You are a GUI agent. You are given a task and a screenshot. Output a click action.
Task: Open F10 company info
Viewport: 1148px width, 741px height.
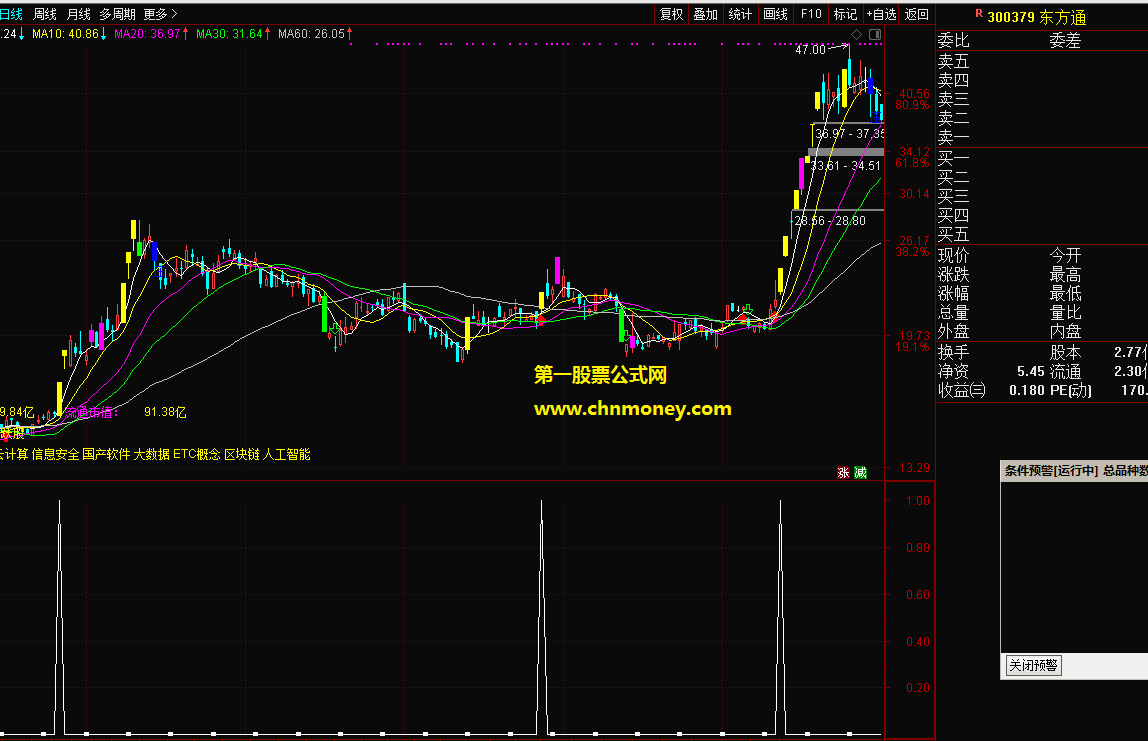click(810, 14)
